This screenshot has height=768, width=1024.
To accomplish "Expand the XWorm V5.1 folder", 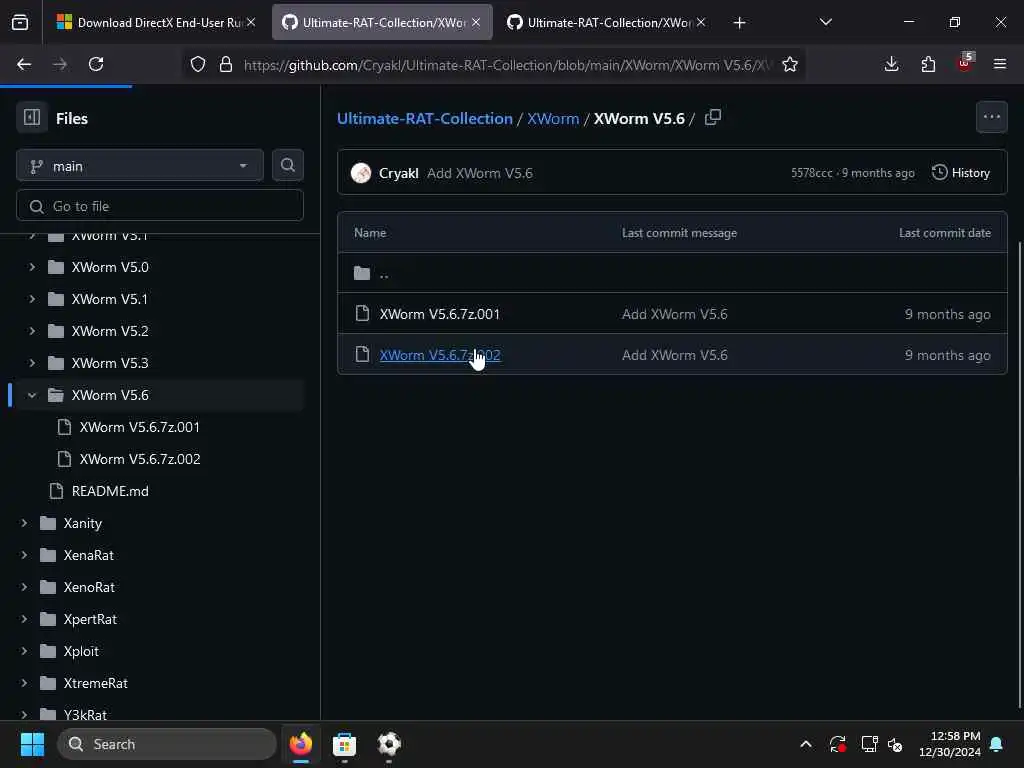I will (x=31, y=298).
